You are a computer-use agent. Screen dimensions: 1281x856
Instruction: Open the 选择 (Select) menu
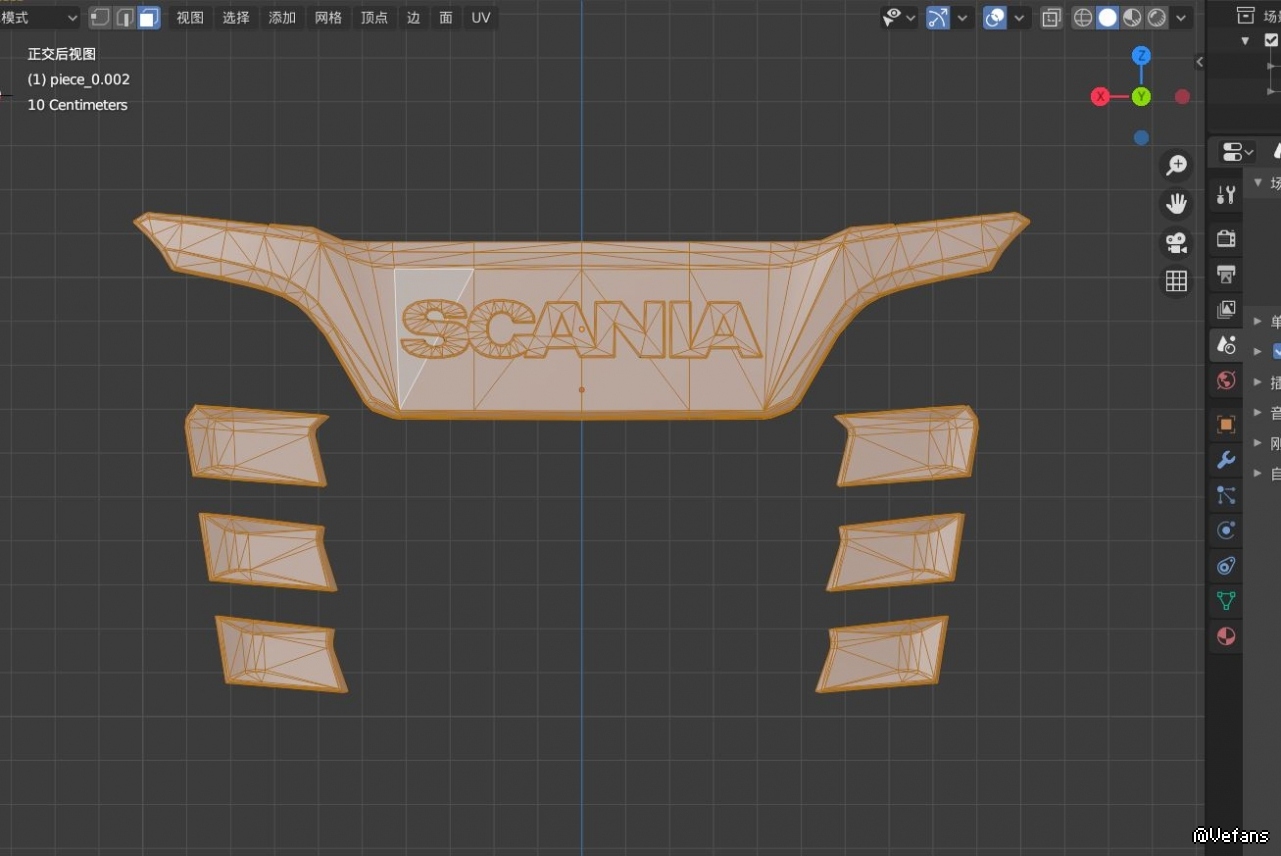tap(236, 18)
